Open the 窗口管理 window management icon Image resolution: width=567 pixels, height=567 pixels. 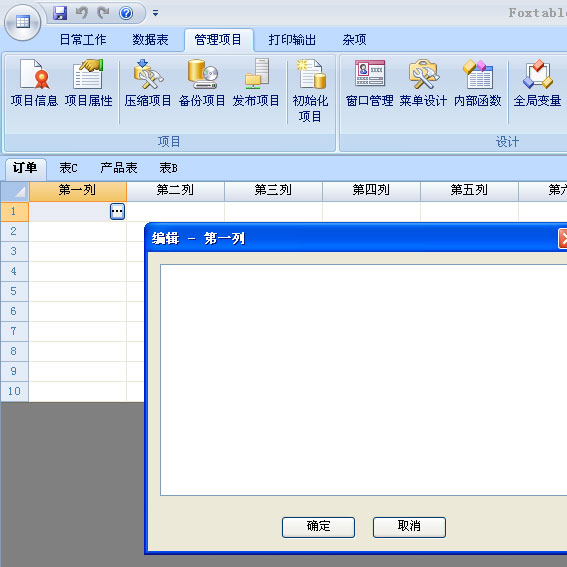tap(370, 83)
